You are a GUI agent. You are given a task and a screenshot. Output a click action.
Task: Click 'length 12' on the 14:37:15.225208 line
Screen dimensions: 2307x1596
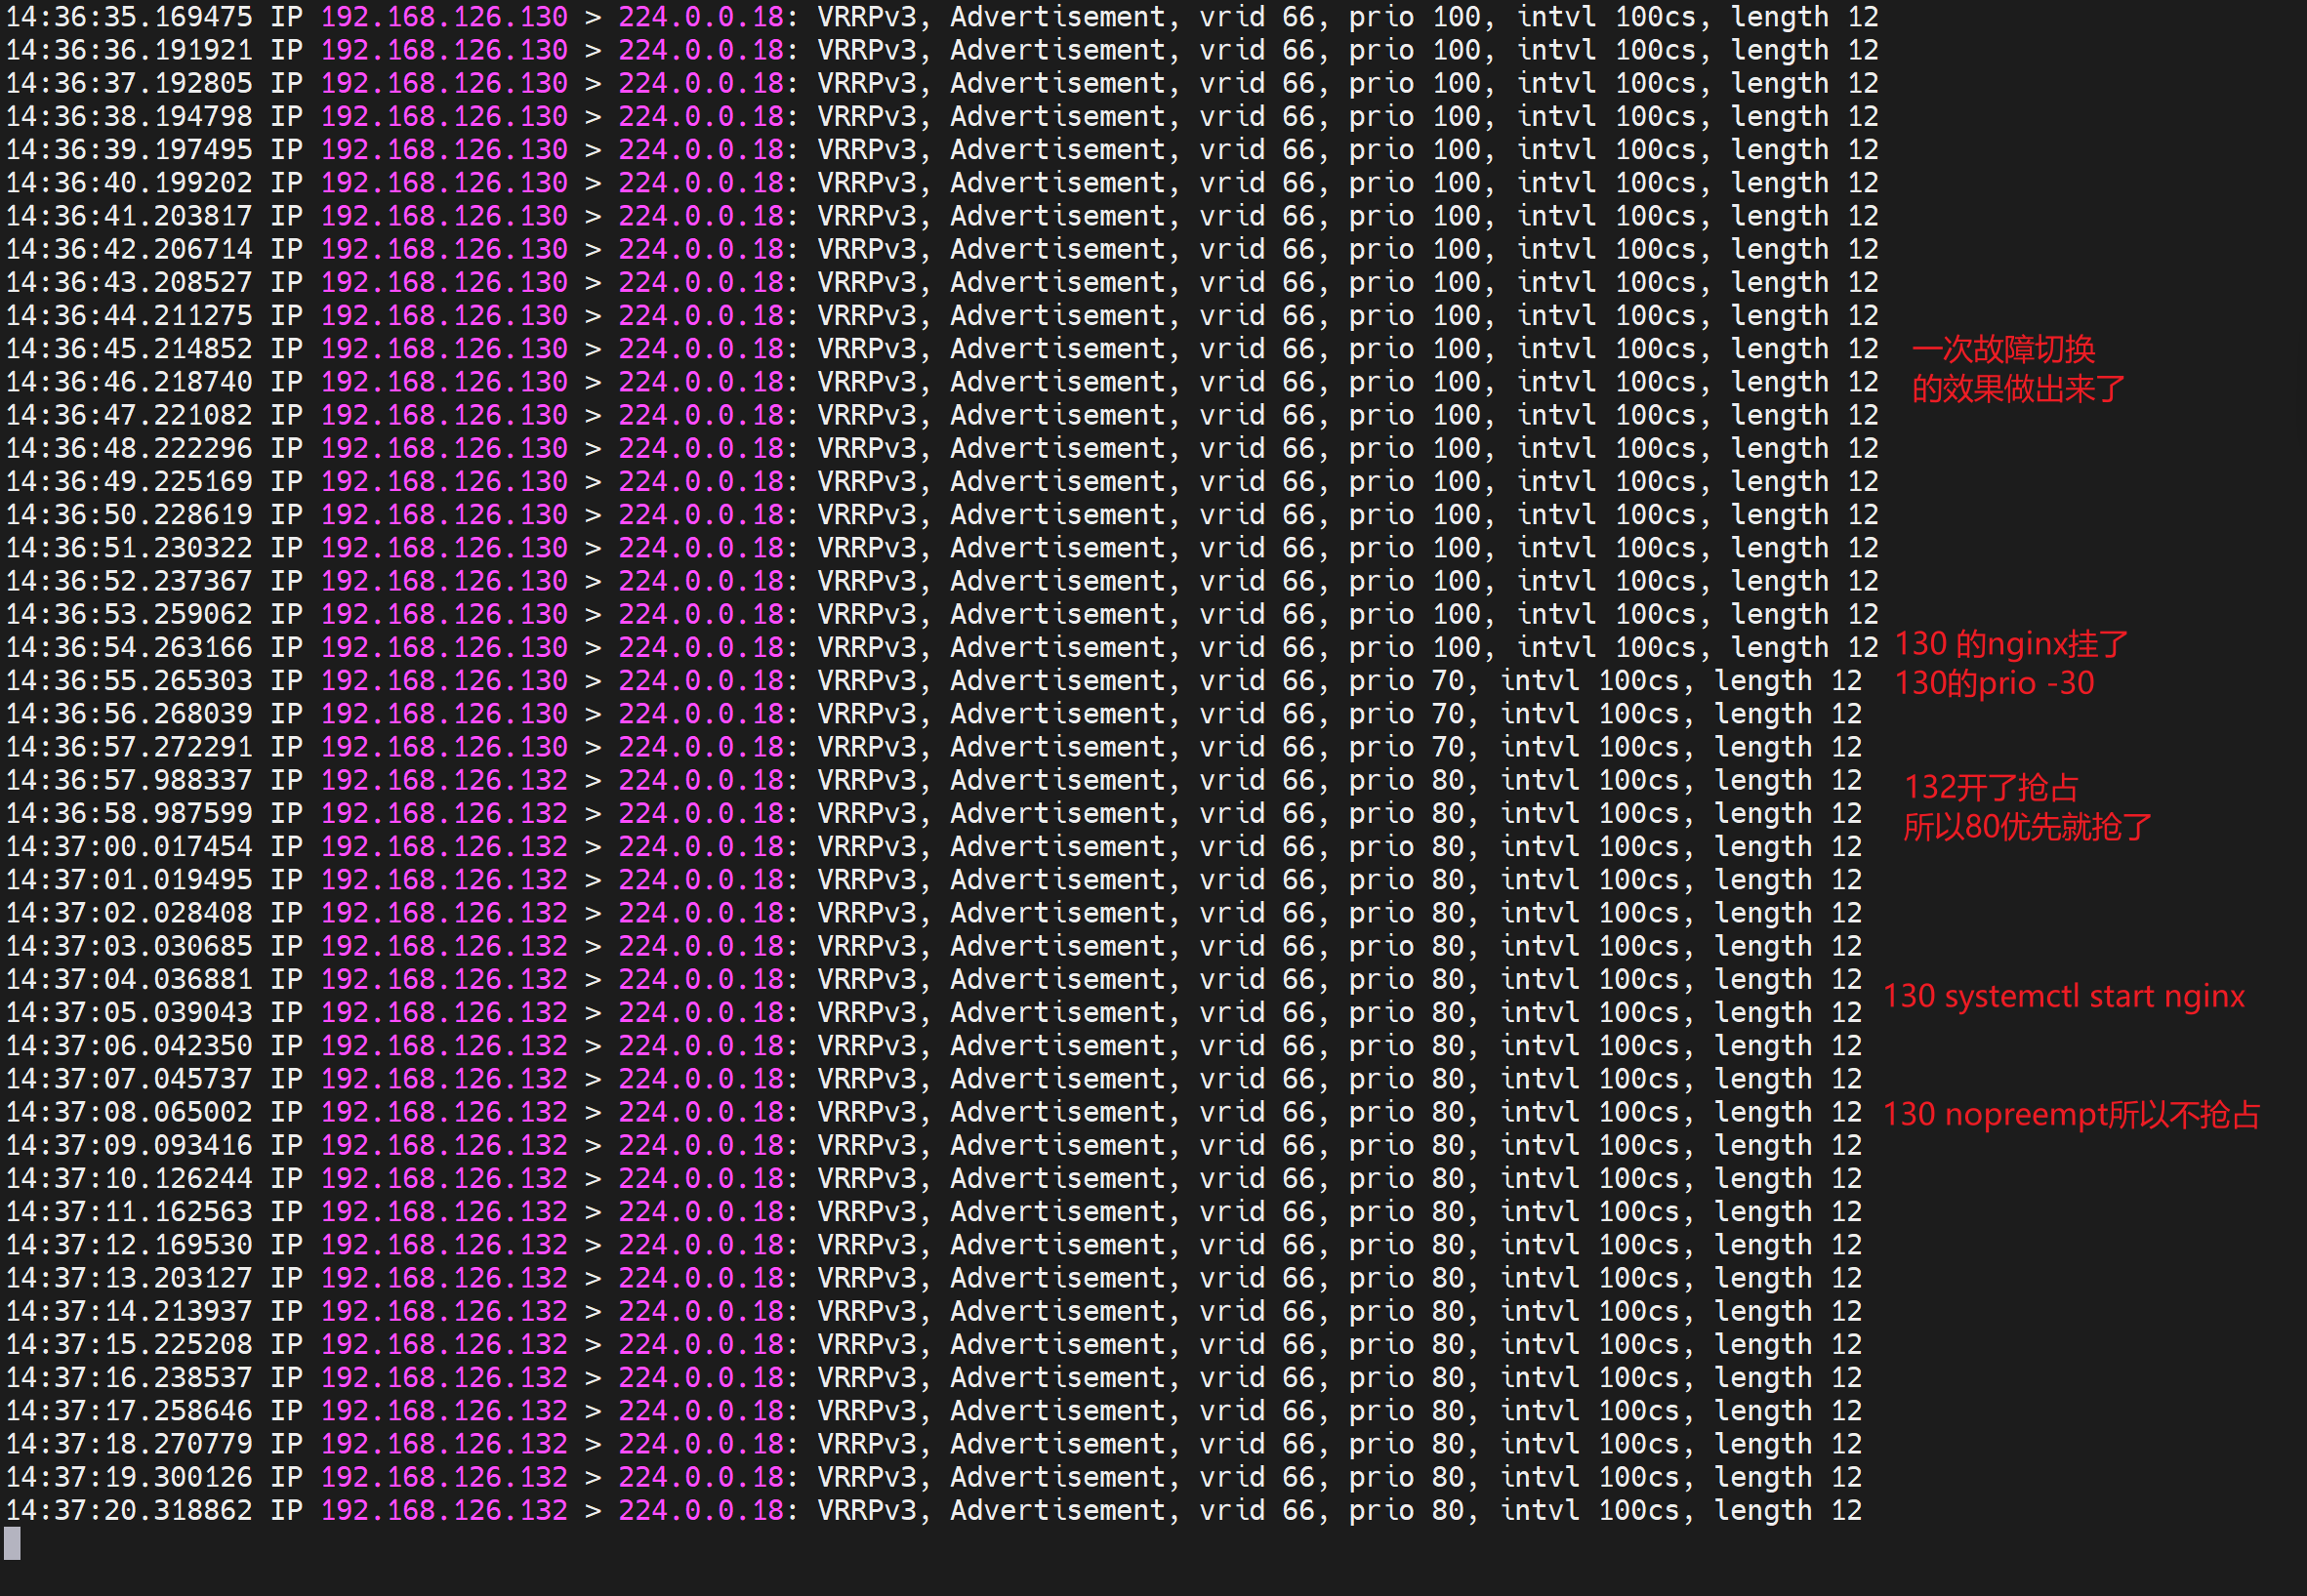click(1788, 1344)
